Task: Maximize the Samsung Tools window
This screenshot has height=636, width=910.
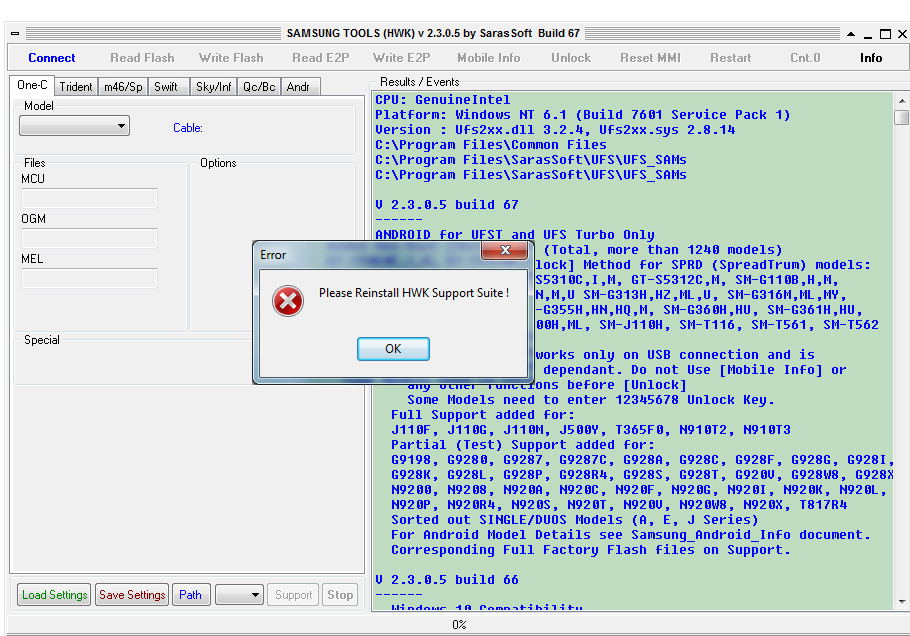Action: [x=885, y=34]
